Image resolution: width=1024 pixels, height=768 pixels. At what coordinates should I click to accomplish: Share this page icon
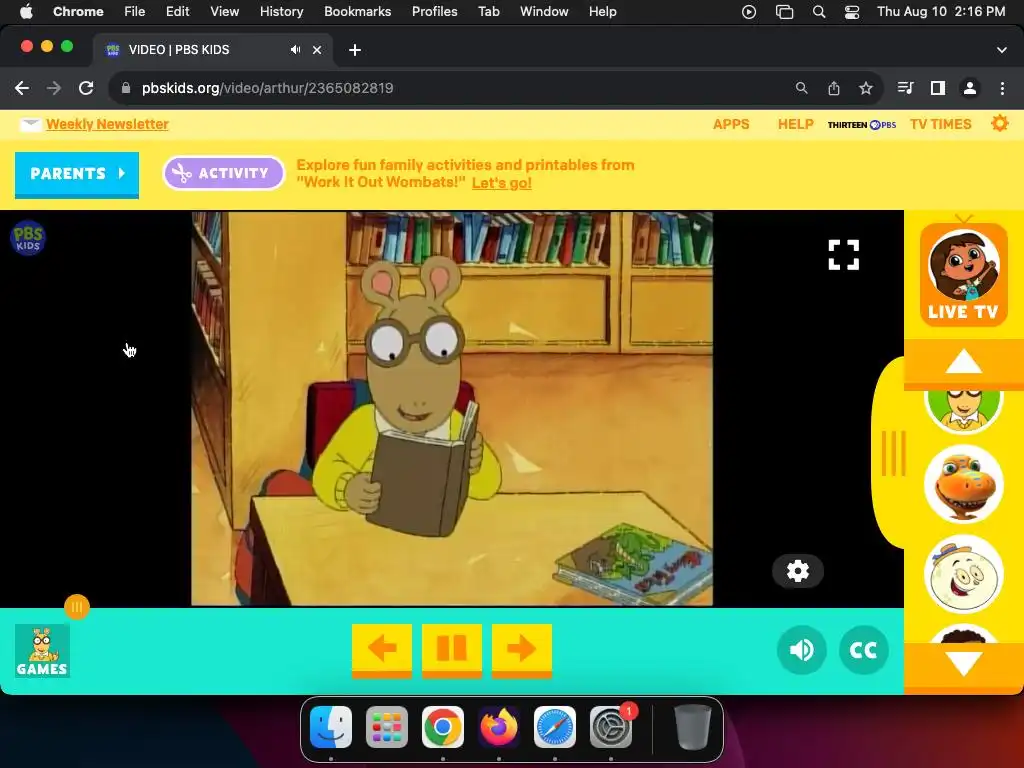tap(834, 88)
